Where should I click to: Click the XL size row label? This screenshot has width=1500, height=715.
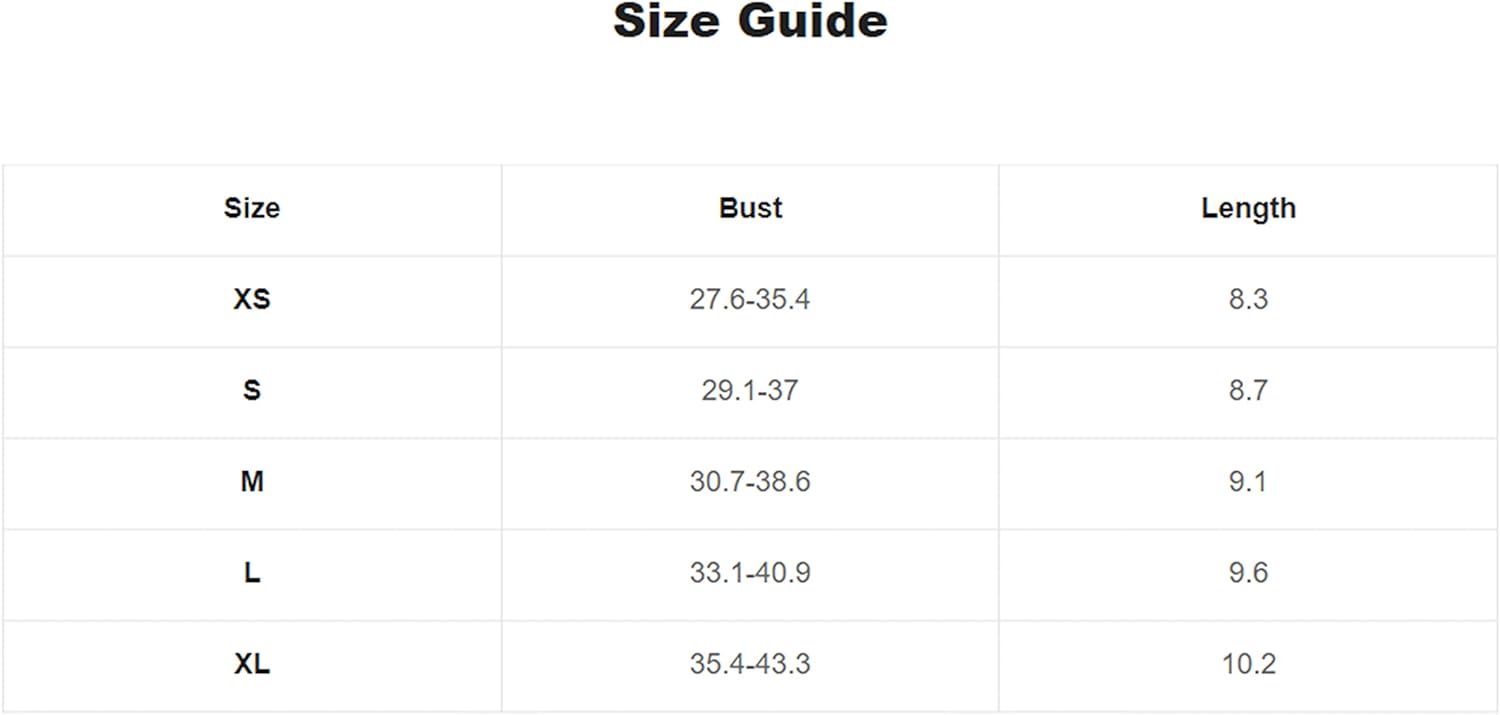[x=252, y=664]
